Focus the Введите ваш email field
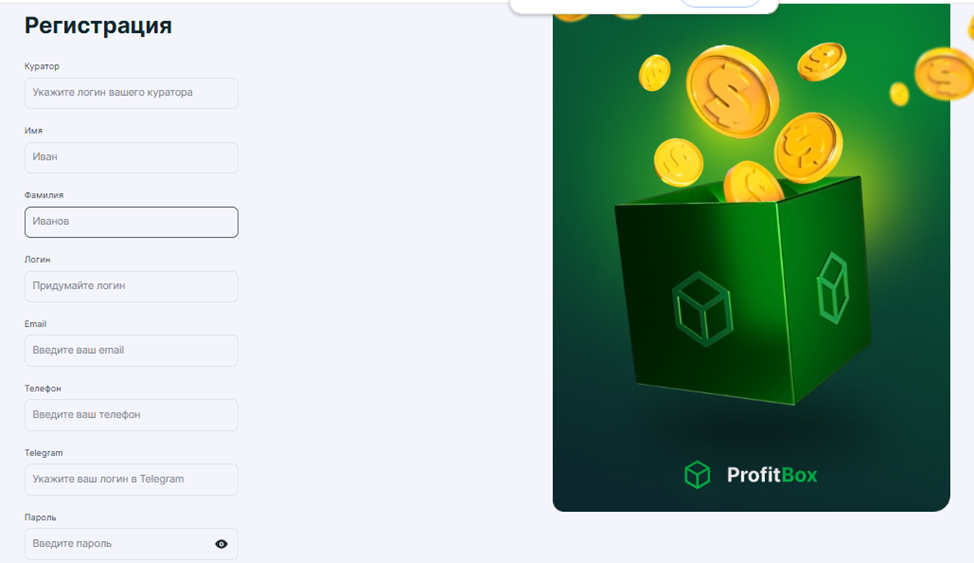 coord(131,350)
